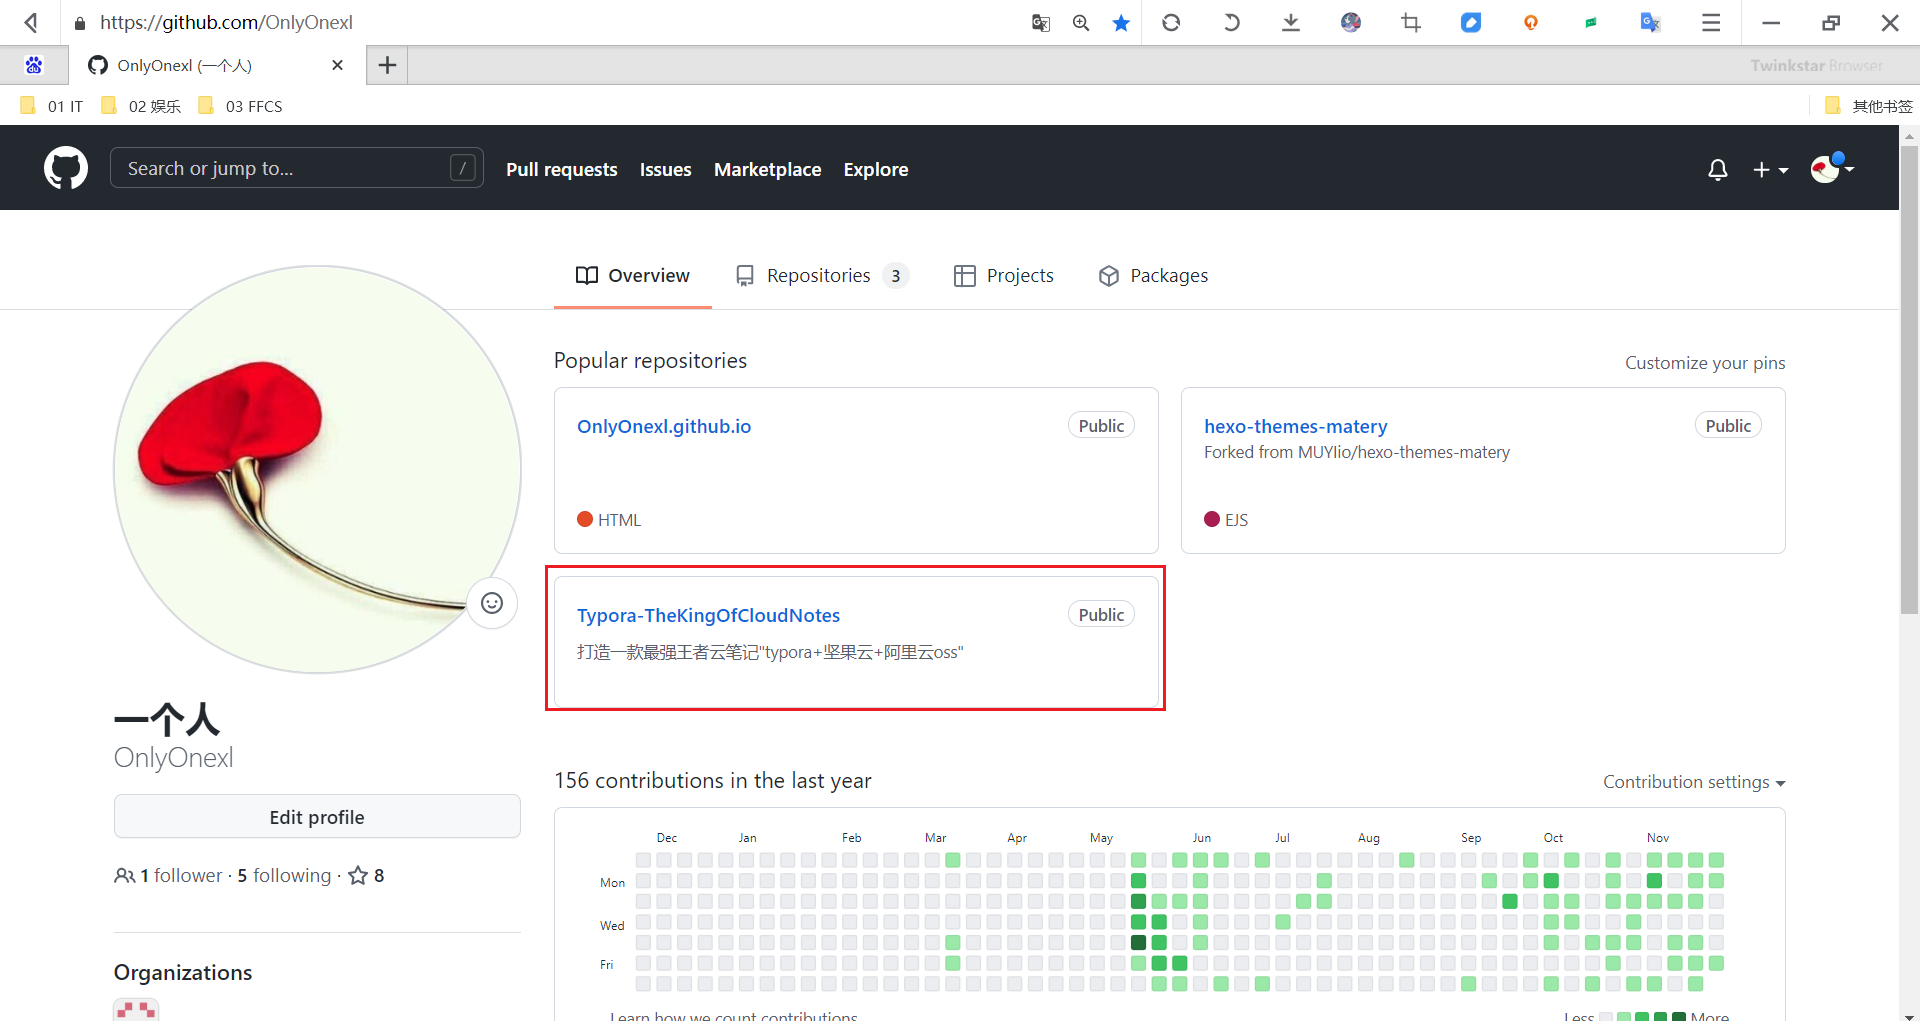The width and height of the screenshot is (1920, 1021).
Task: Click the profile avatar image
Action: click(x=317, y=469)
